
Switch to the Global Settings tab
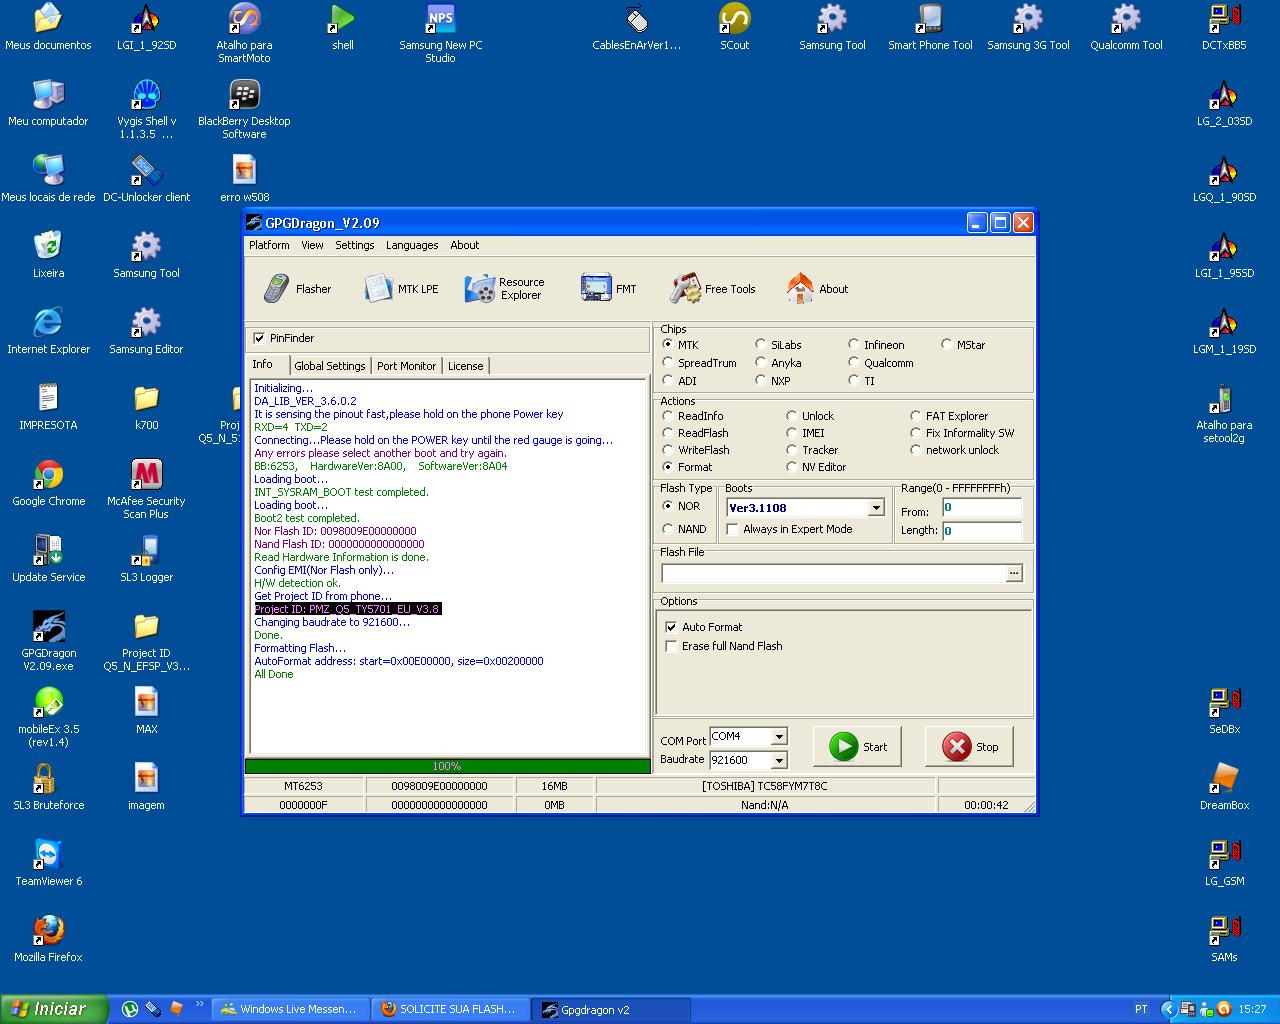330,366
